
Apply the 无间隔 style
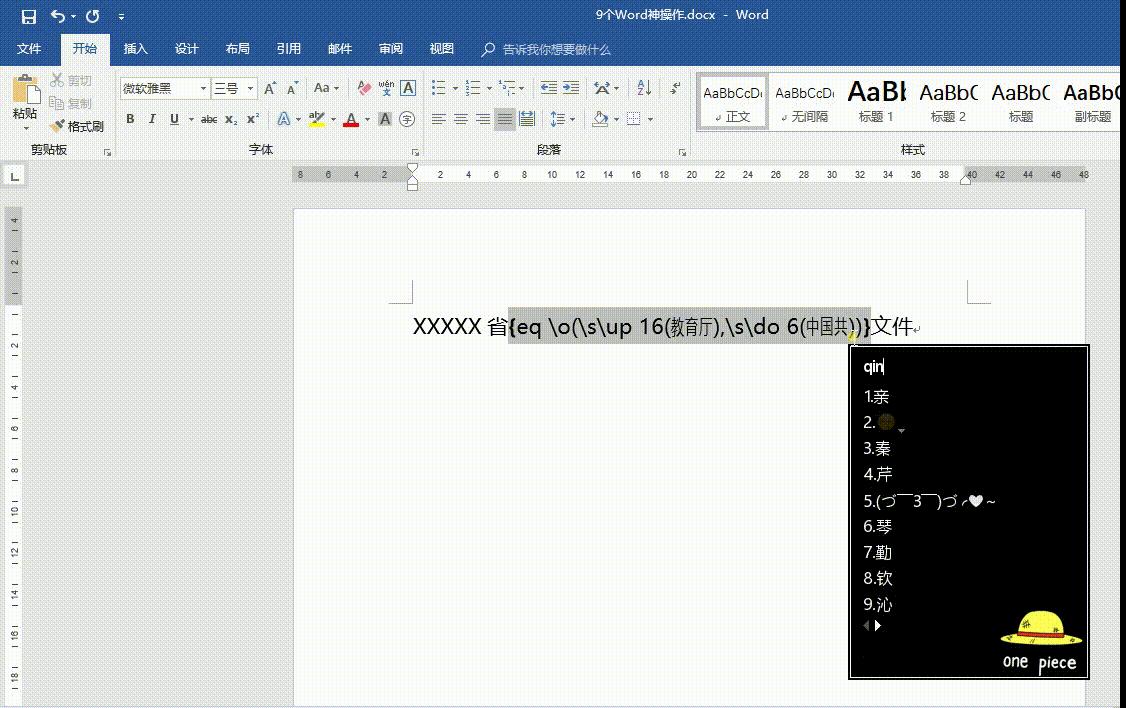804,100
